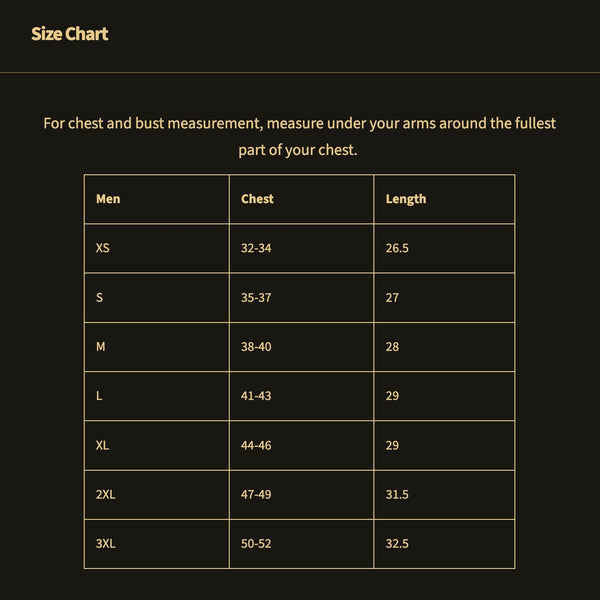Select the 2XL size cell

pyautogui.click(x=106, y=495)
